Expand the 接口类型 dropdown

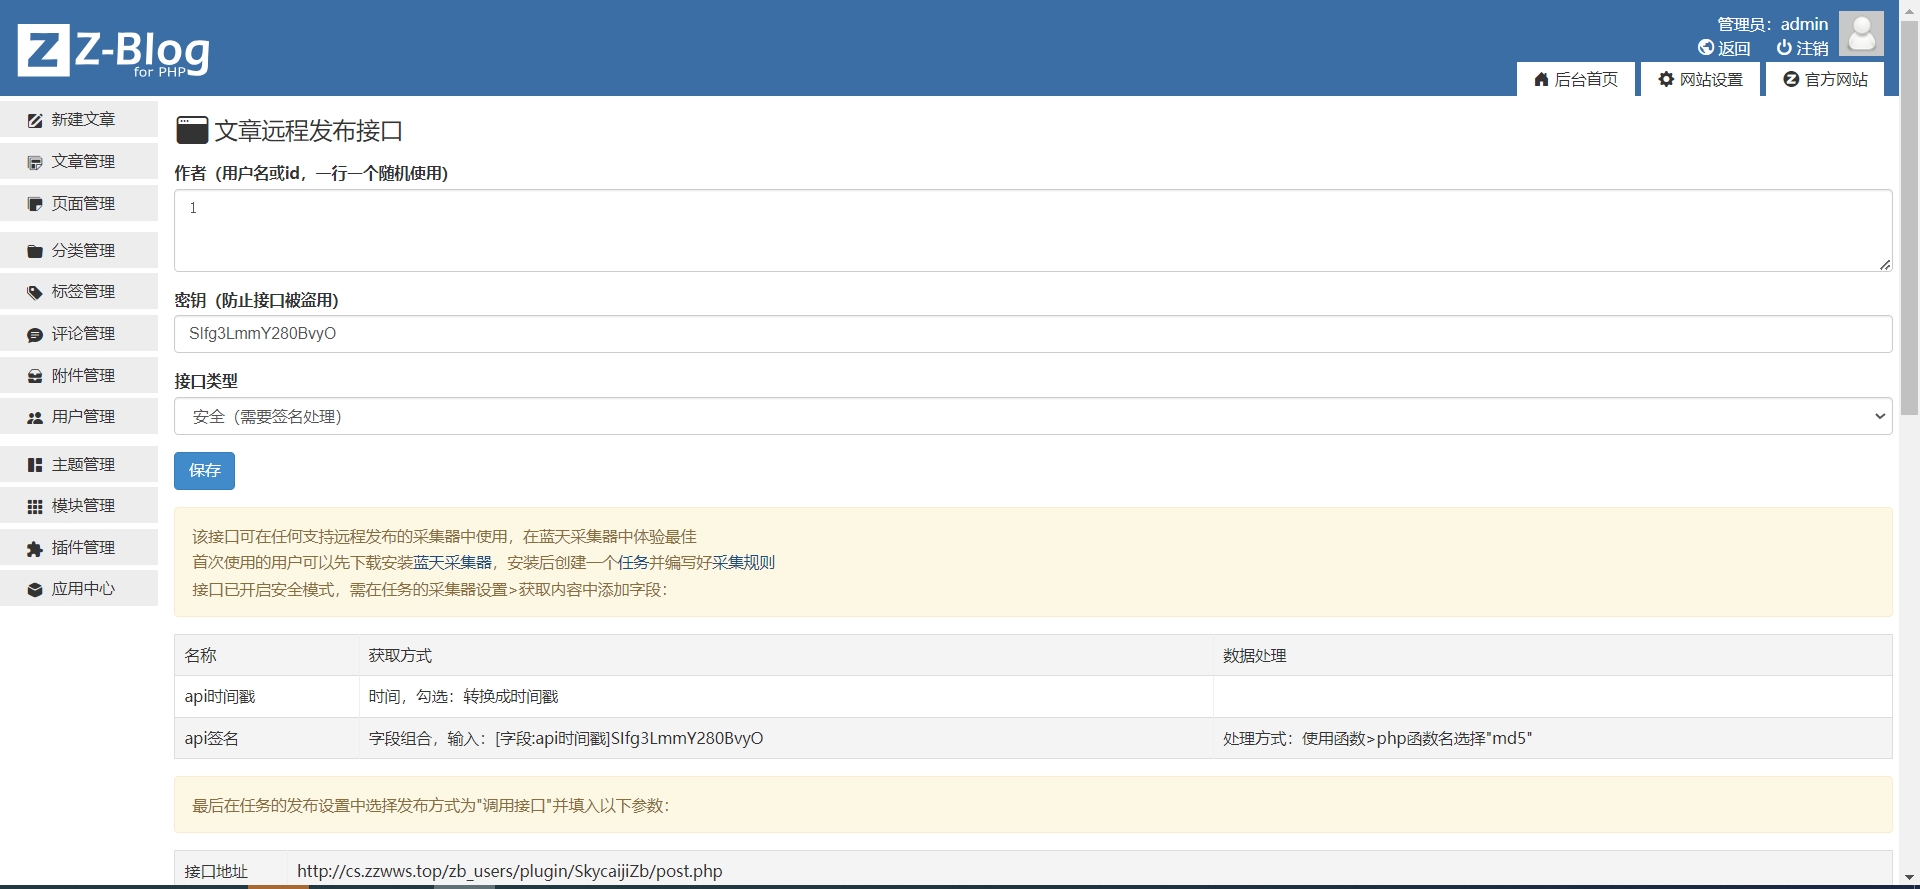click(1032, 417)
